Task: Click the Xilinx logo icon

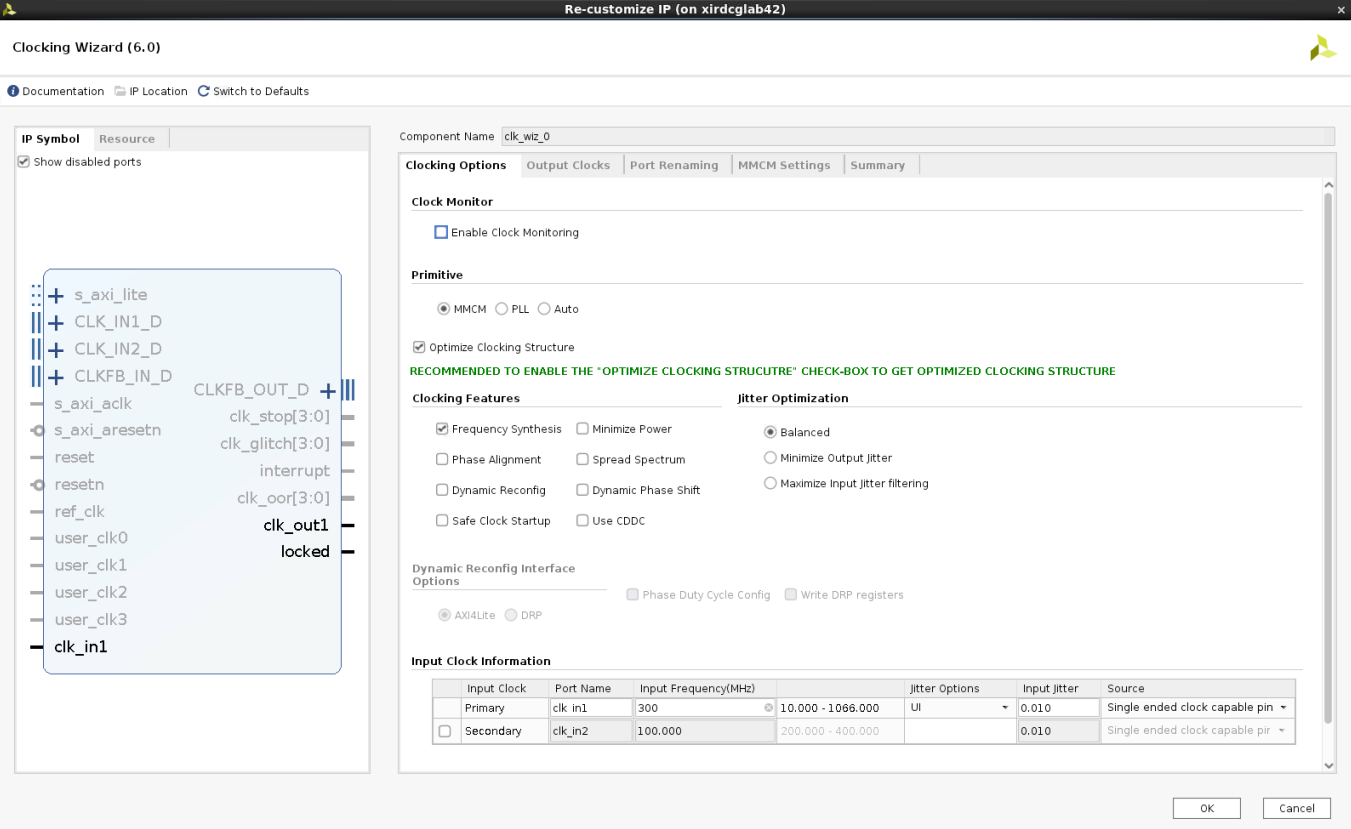Action: point(1323,48)
